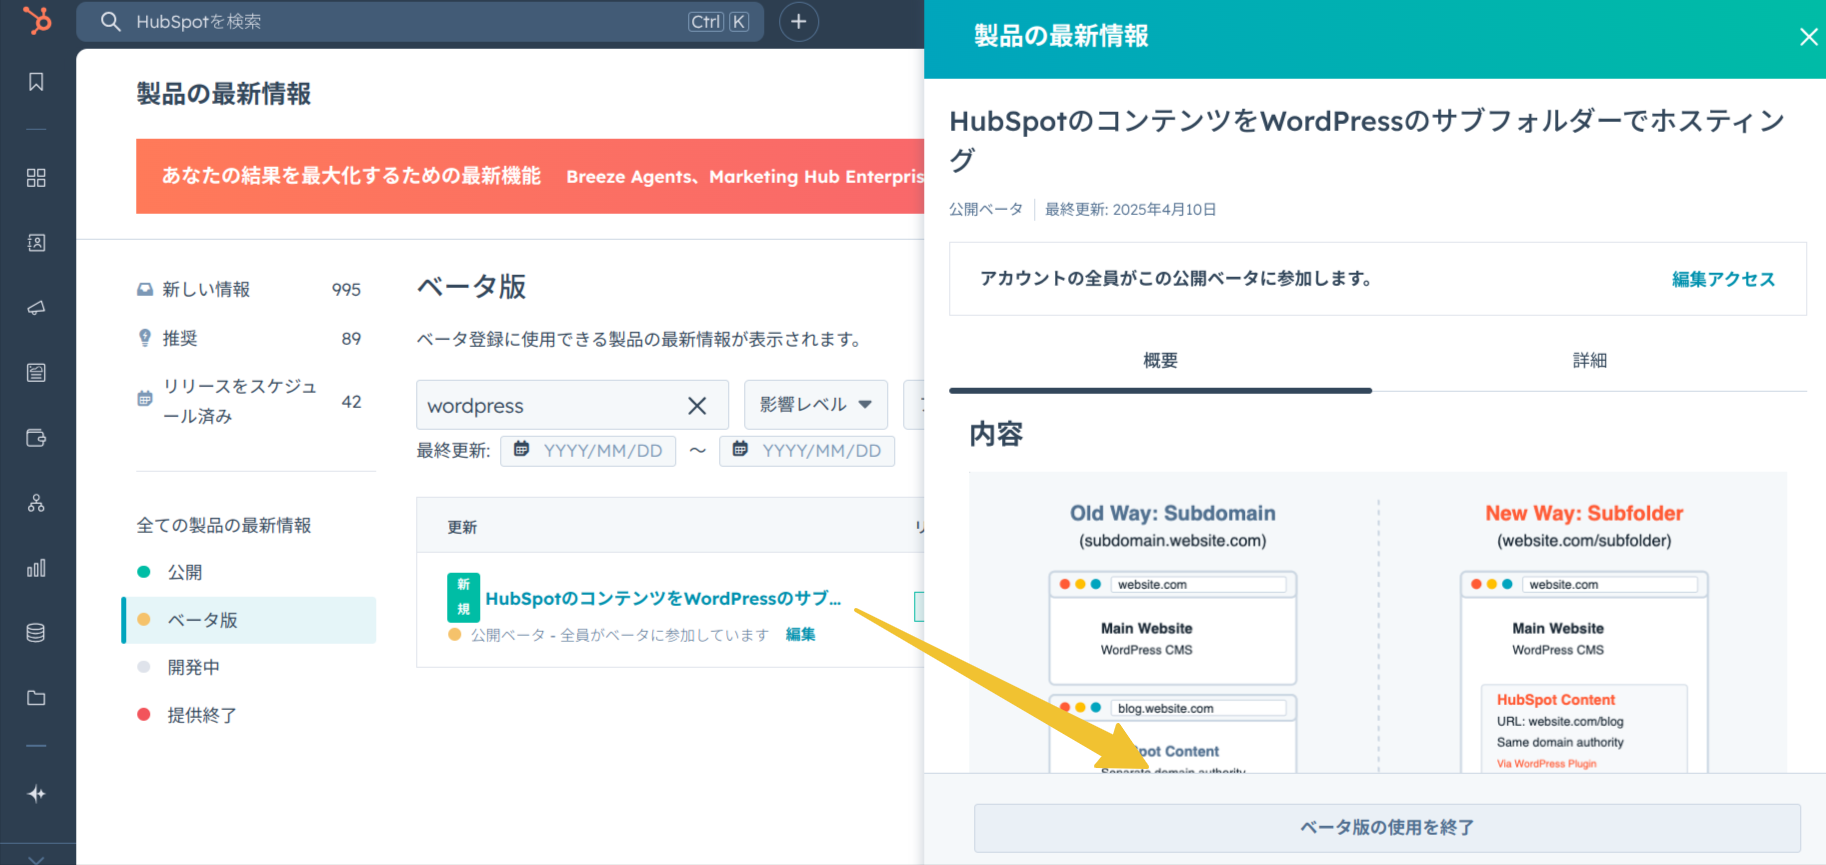Click the HubSpotを検索 search box
This screenshot has height=865, width=1826.
420,22
